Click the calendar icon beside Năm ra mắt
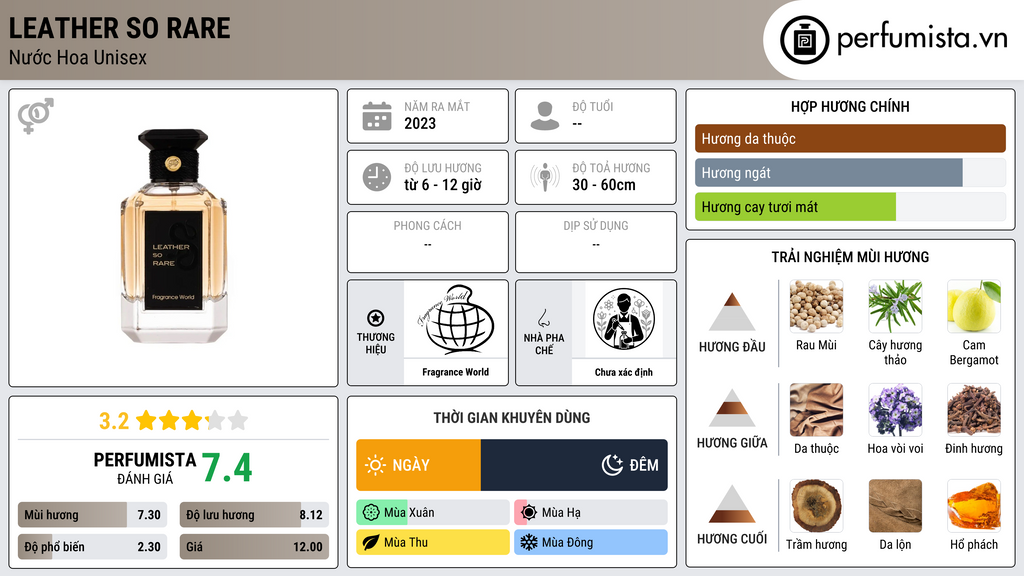1024x576 pixels. point(377,116)
